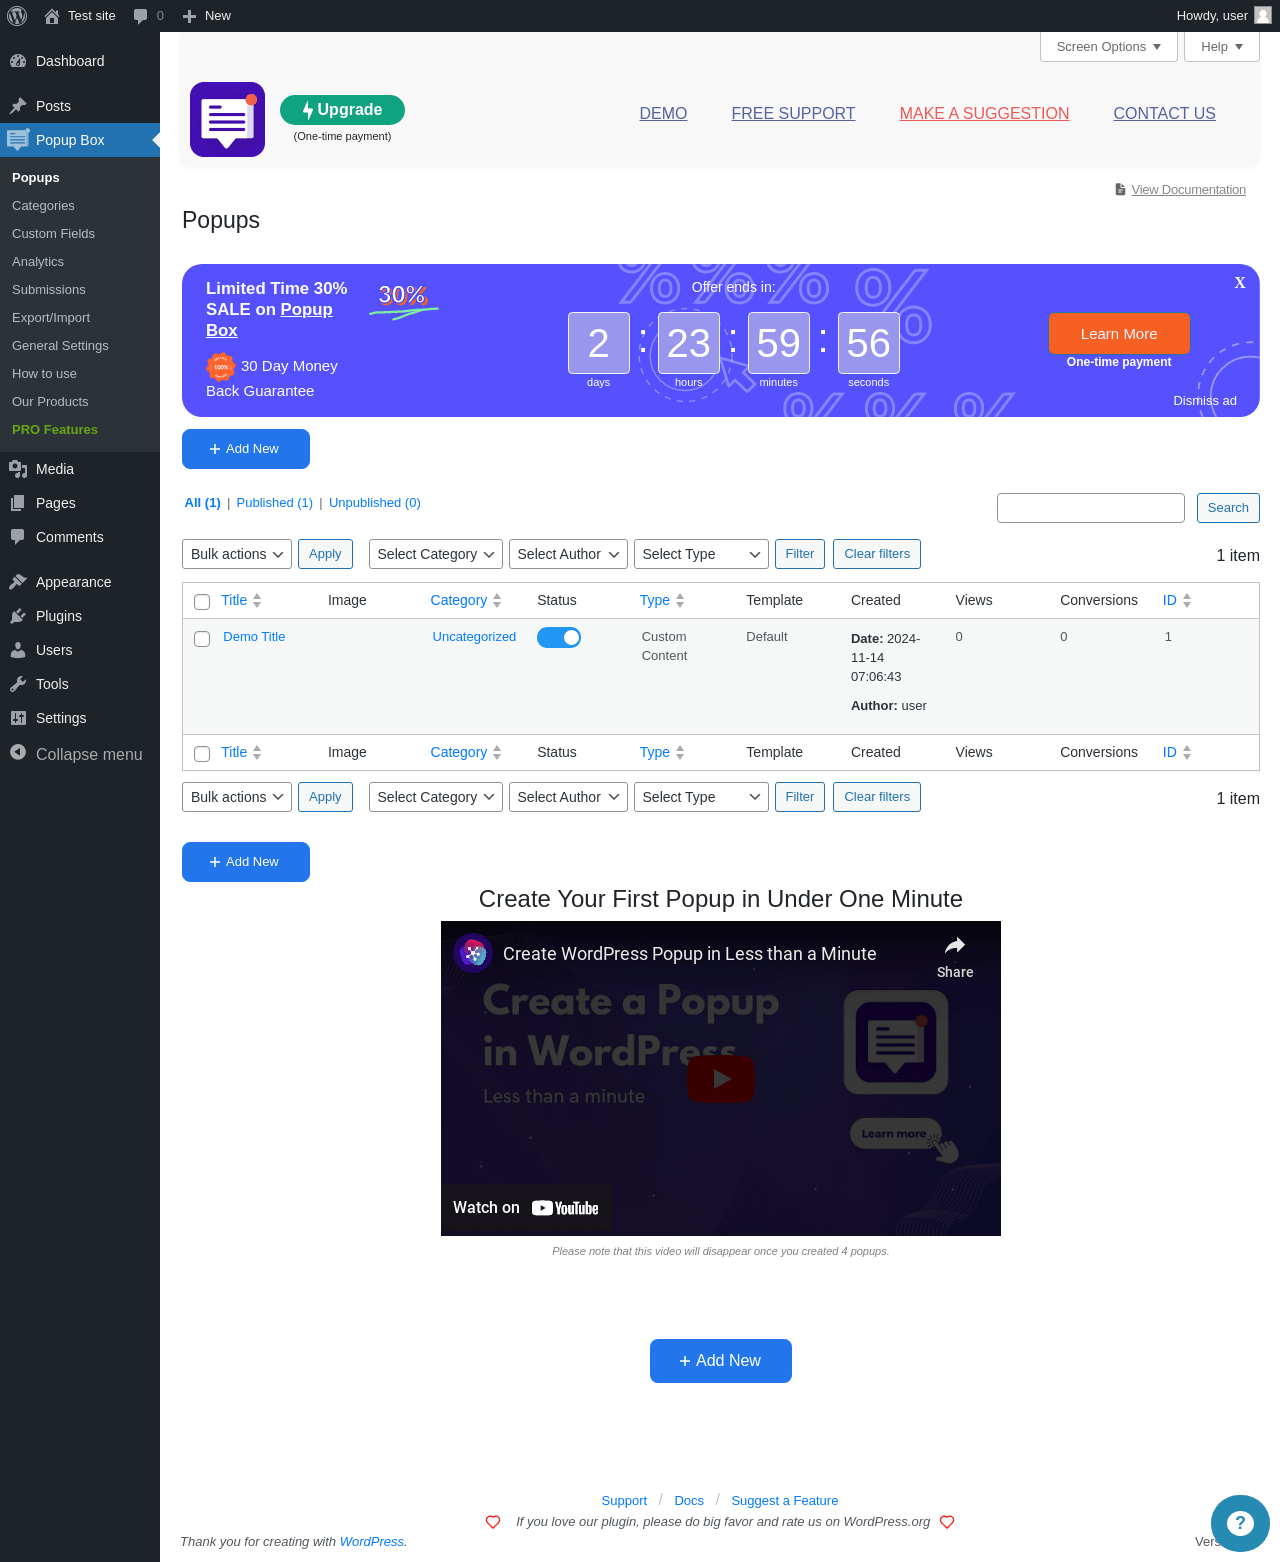Click top Clear filters button
Viewport: 1280px width, 1562px height.
pos(877,554)
